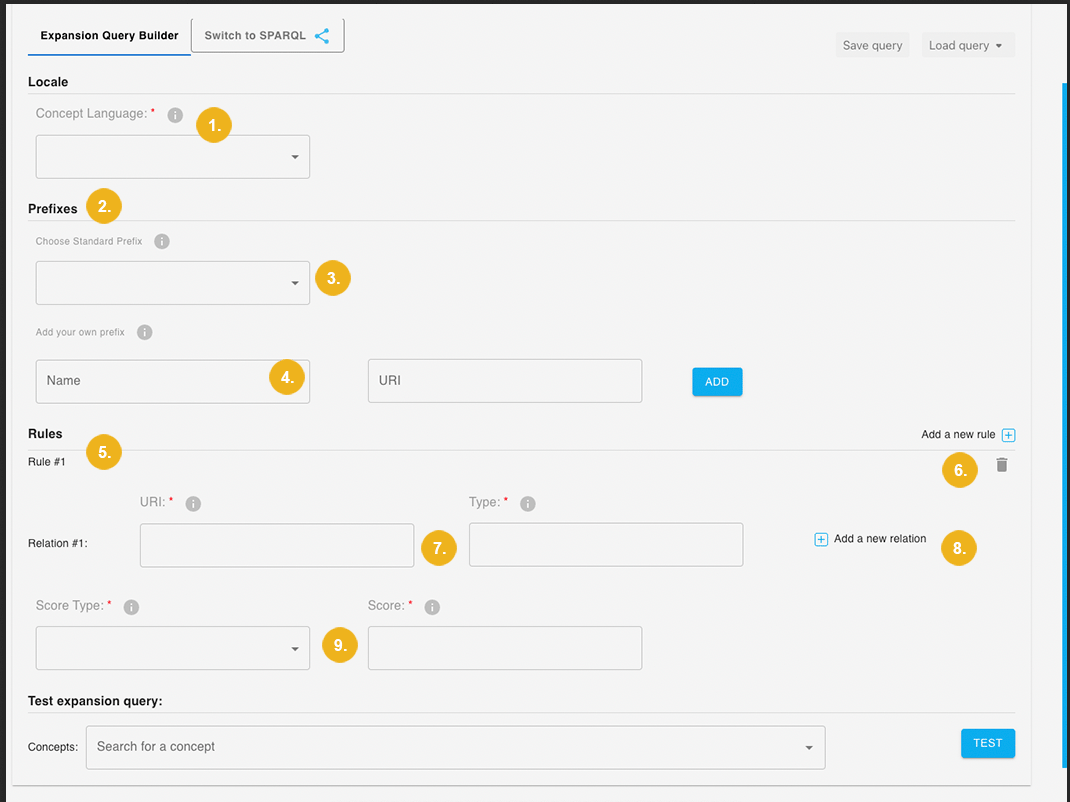This screenshot has width=1070, height=802.
Task: Delete Rule #1 using the trash icon
Action: click(x=1002, y=466)
